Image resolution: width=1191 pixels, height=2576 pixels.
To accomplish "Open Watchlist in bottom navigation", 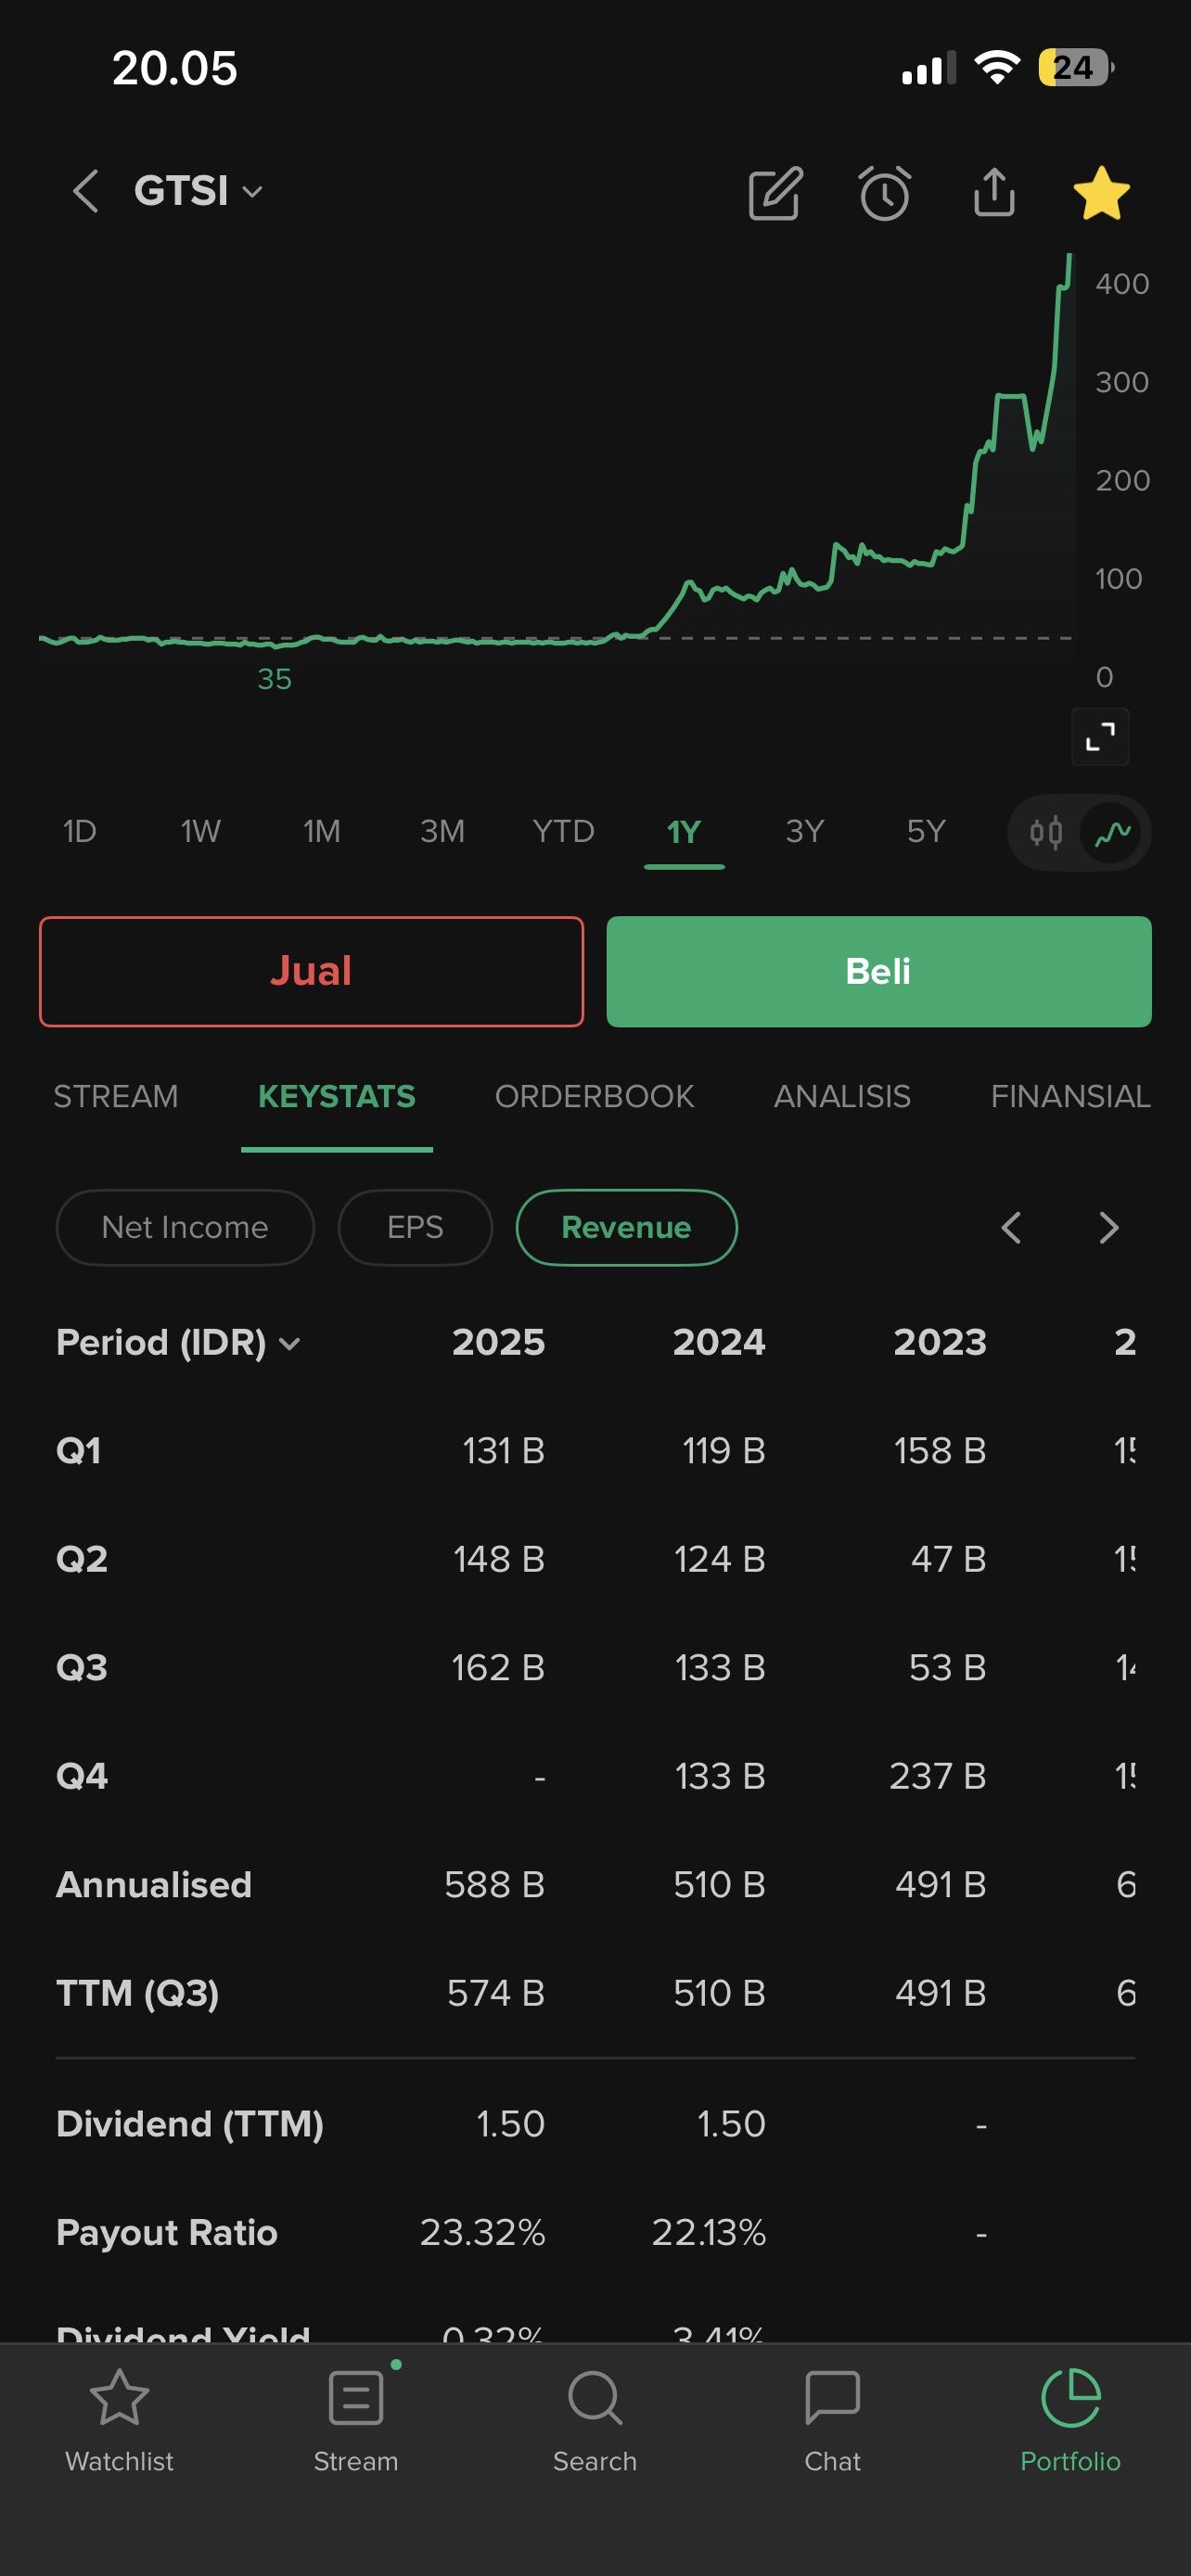I will 119,2417.
